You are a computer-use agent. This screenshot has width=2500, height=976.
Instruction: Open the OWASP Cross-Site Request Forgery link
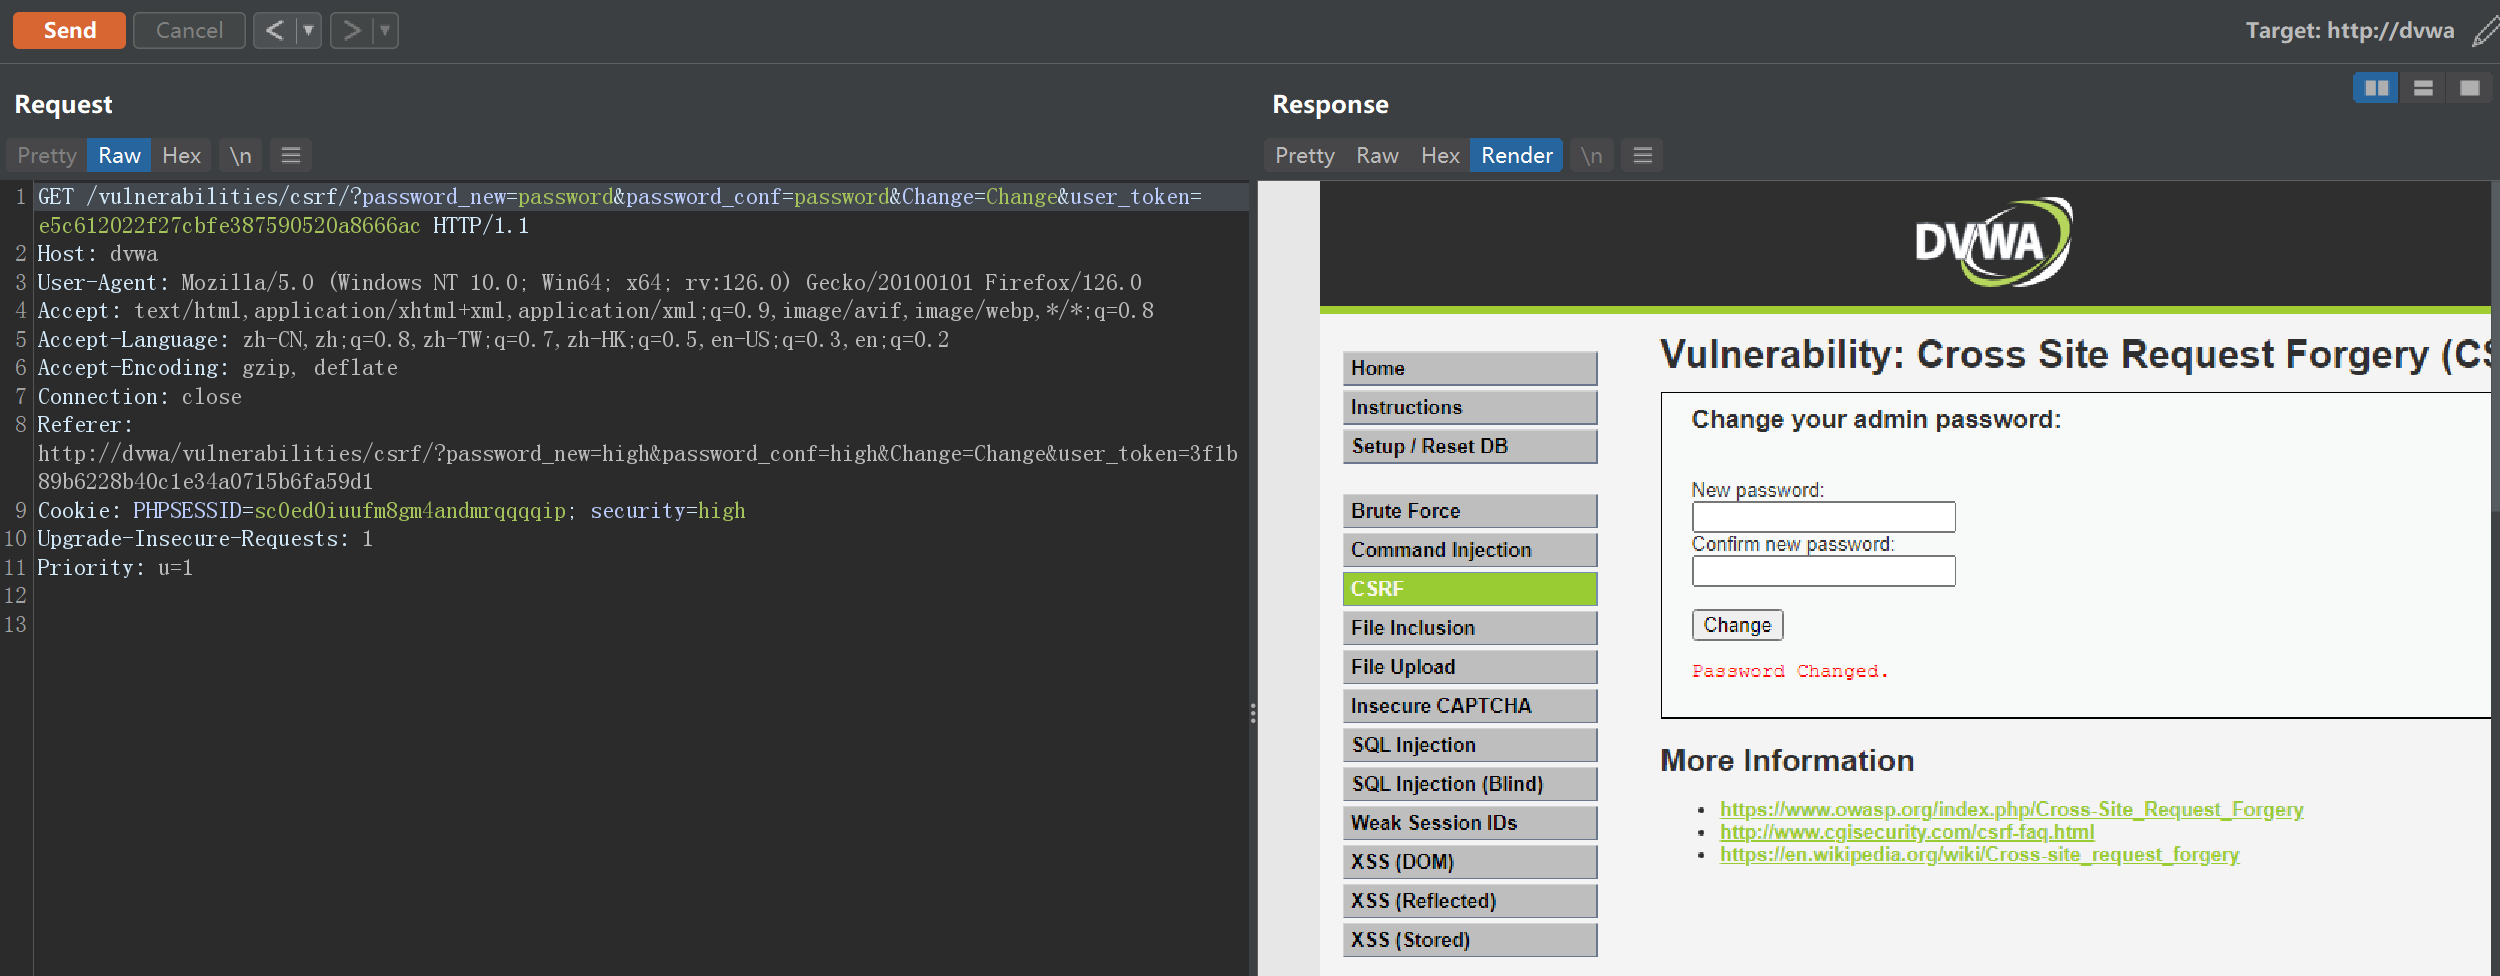[2011, 809]
